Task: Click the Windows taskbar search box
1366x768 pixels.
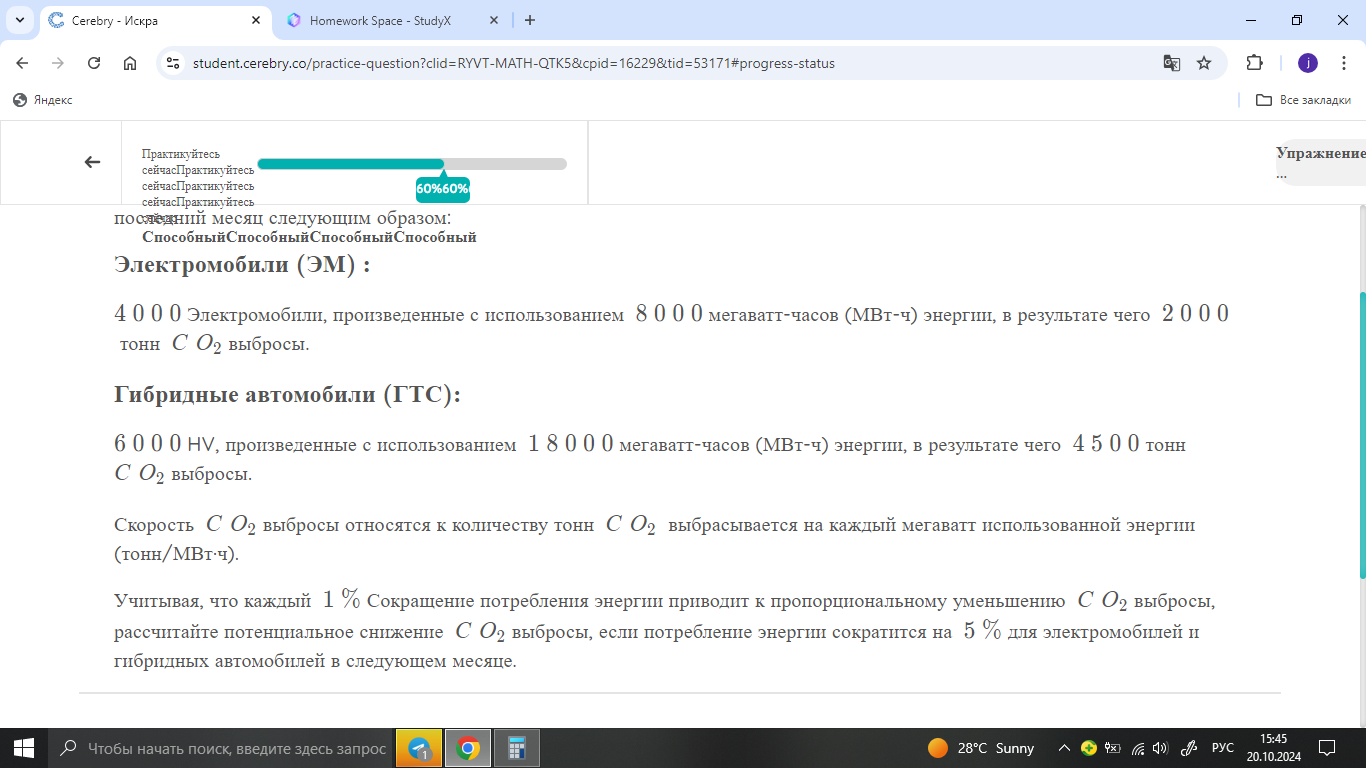Action: coord(220,748)
